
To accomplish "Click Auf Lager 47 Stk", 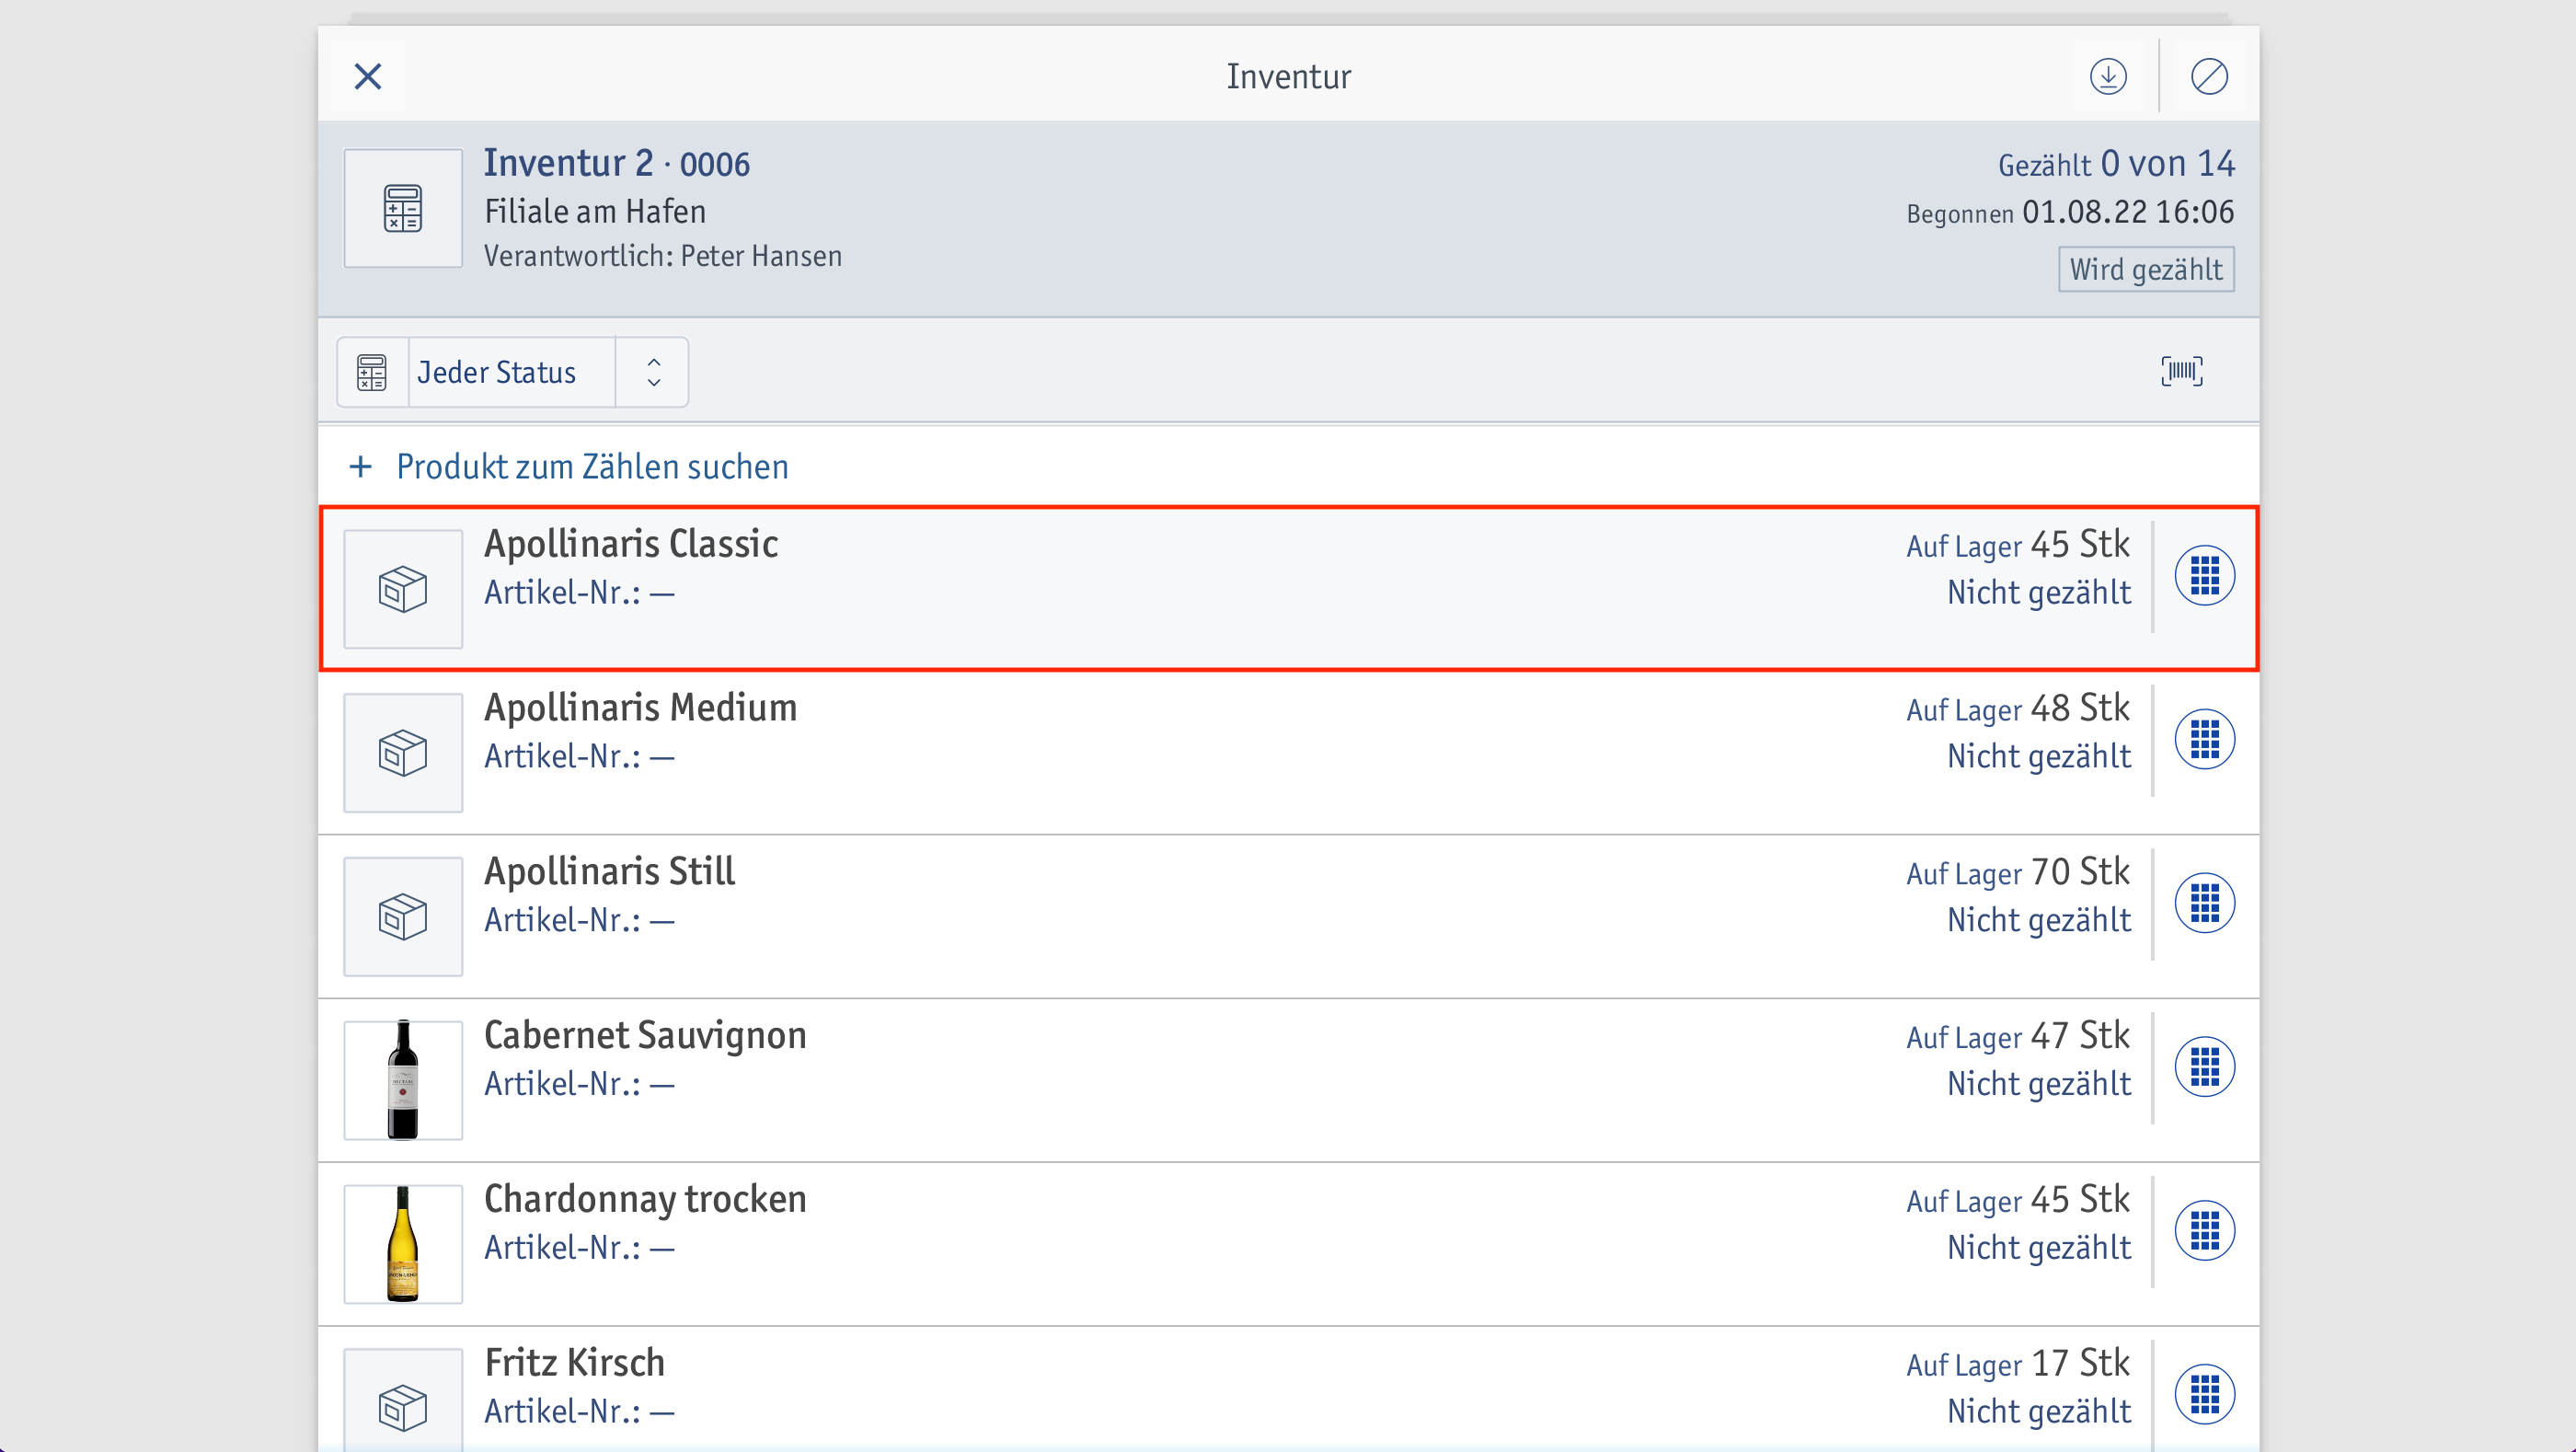I will click(x=2018, y=1037).
